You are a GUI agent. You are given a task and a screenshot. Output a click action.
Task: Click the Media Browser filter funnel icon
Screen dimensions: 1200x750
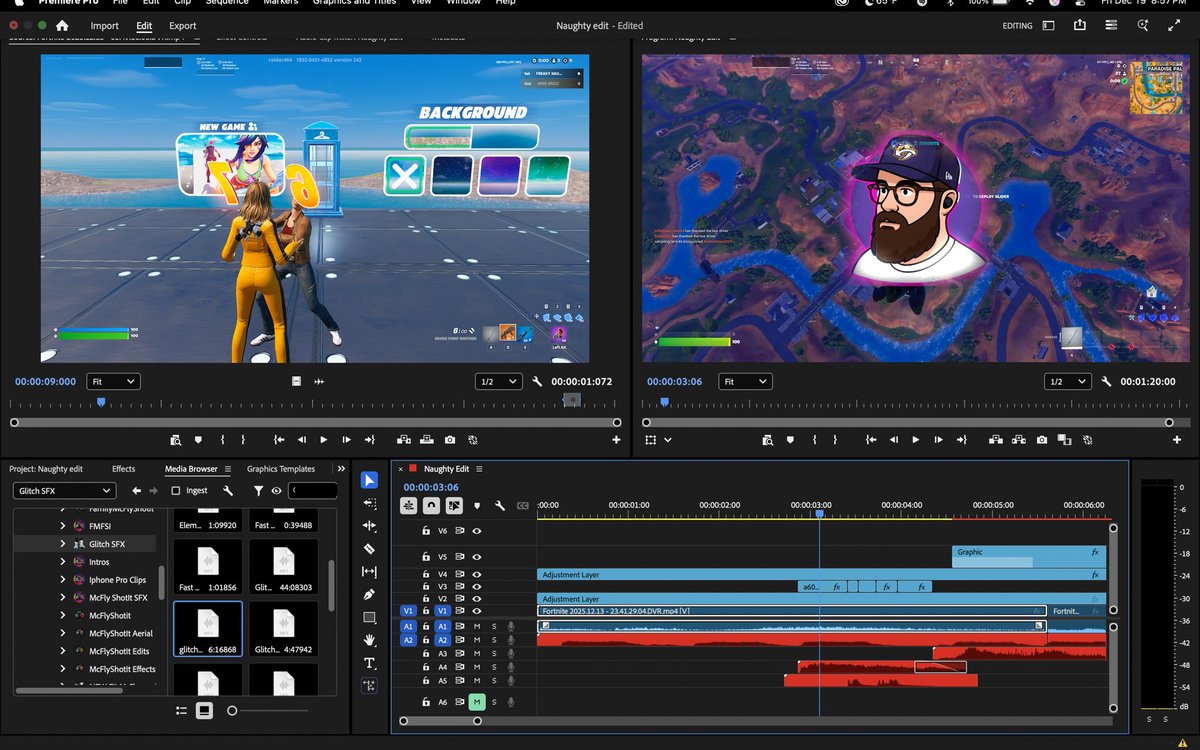[x=258, y=491]
